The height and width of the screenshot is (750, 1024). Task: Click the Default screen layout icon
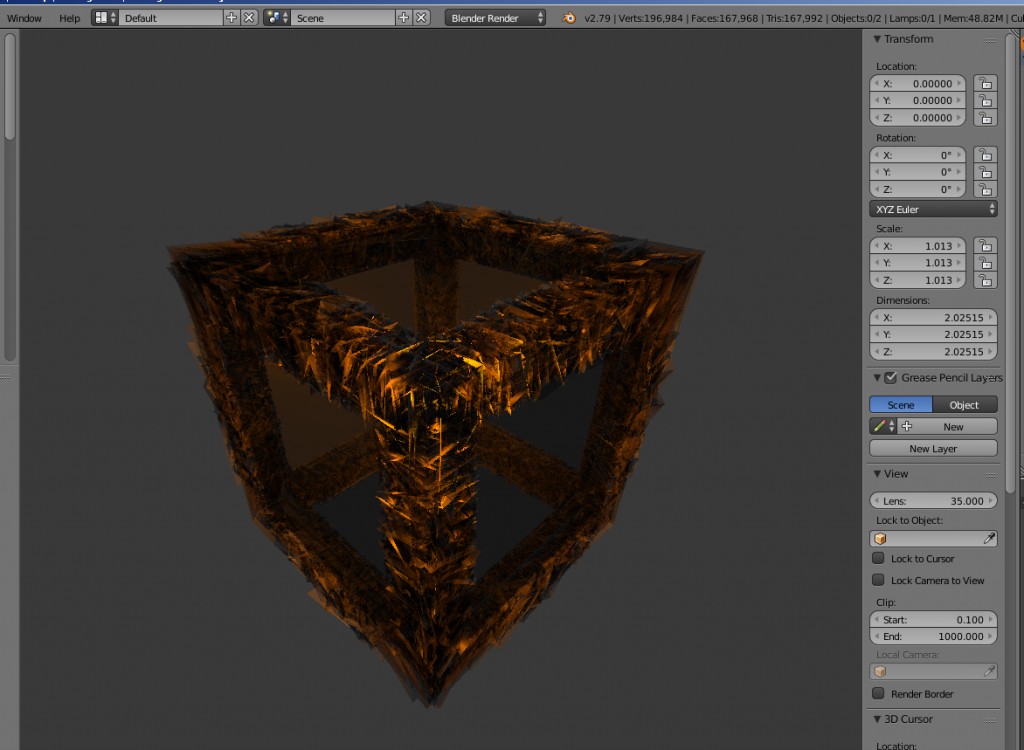(x=103, y=17)
